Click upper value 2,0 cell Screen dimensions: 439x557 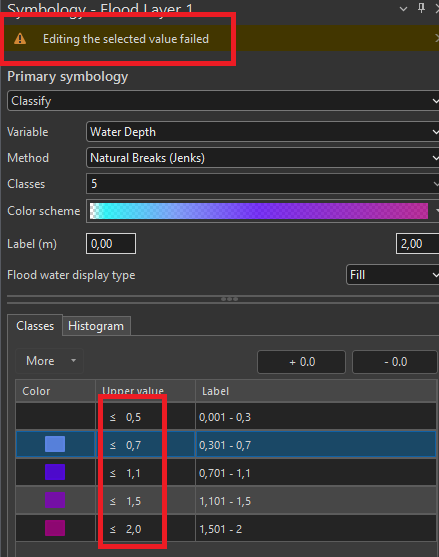pos(145,529)
